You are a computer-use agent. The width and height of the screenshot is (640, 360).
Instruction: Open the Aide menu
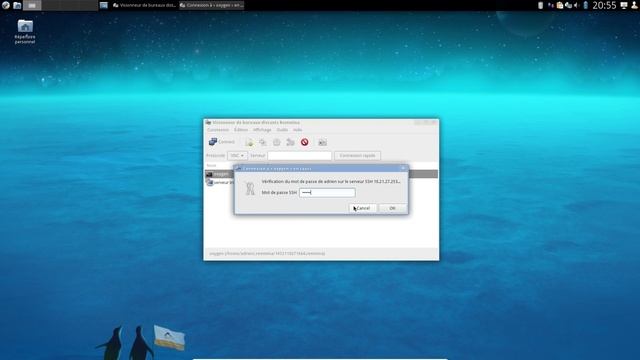point(298,130)
